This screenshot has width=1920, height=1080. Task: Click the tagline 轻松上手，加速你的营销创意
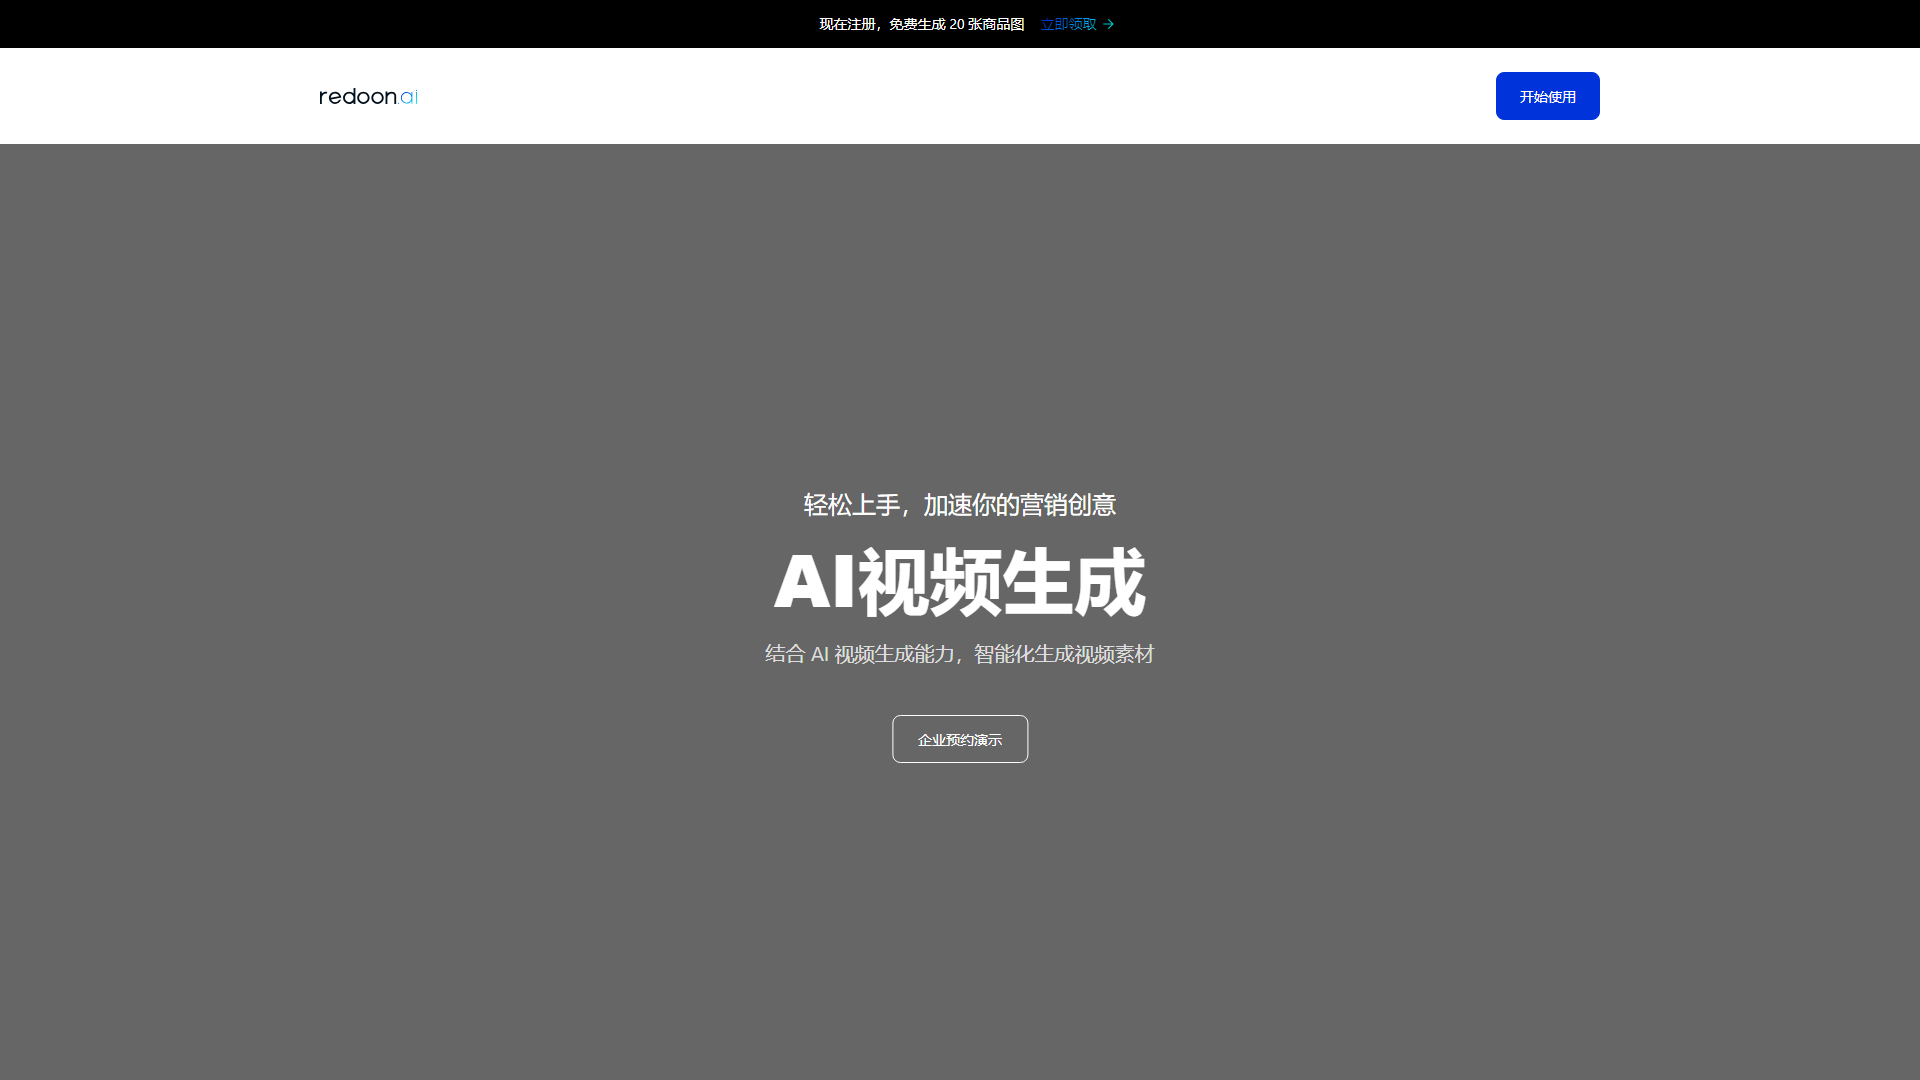click(958, 505)
